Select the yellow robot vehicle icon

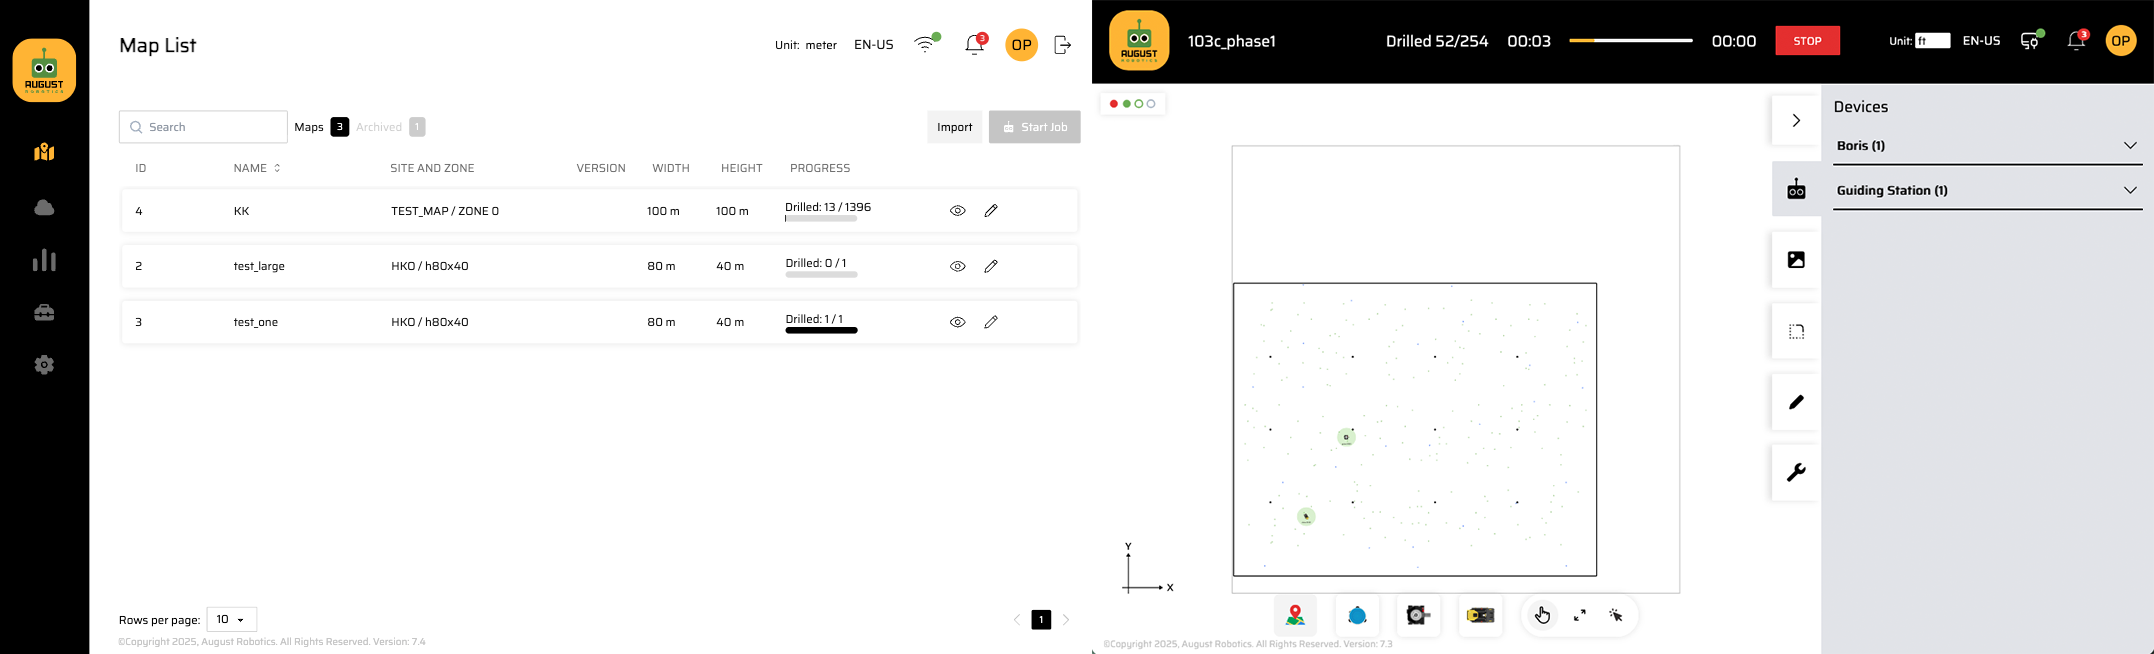1480,616
